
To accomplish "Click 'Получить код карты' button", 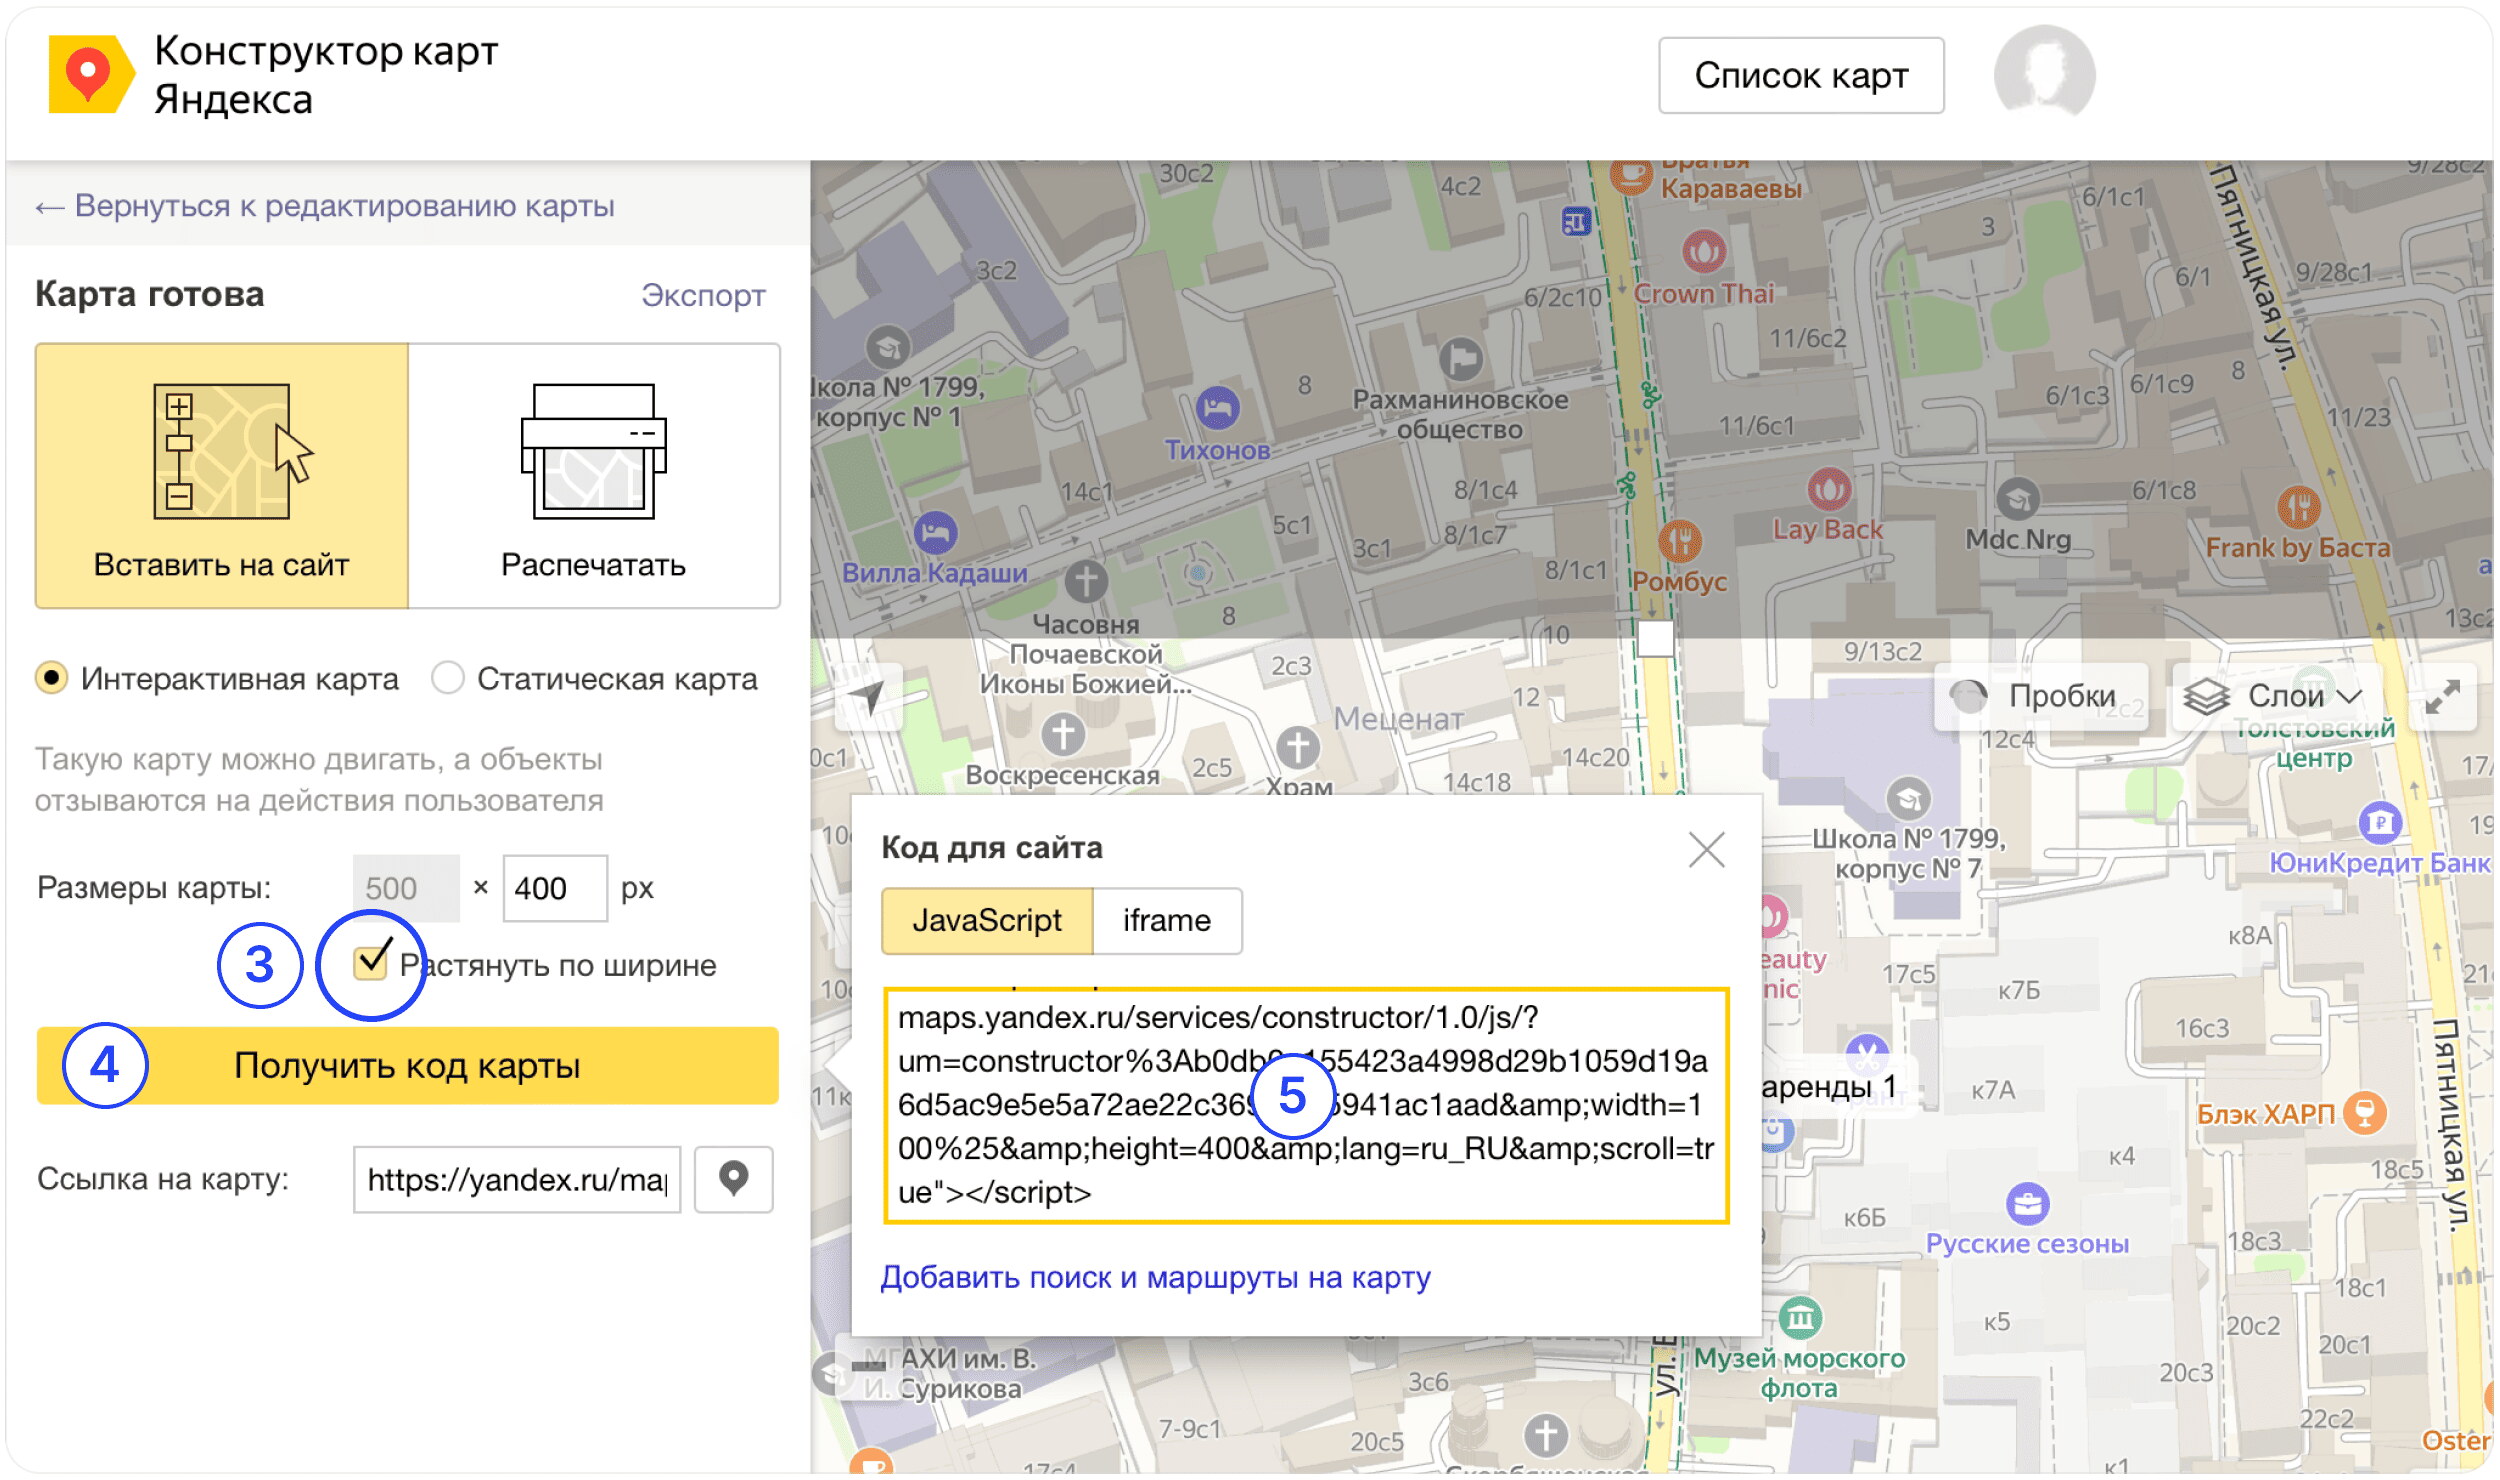I will point(407,1066).
